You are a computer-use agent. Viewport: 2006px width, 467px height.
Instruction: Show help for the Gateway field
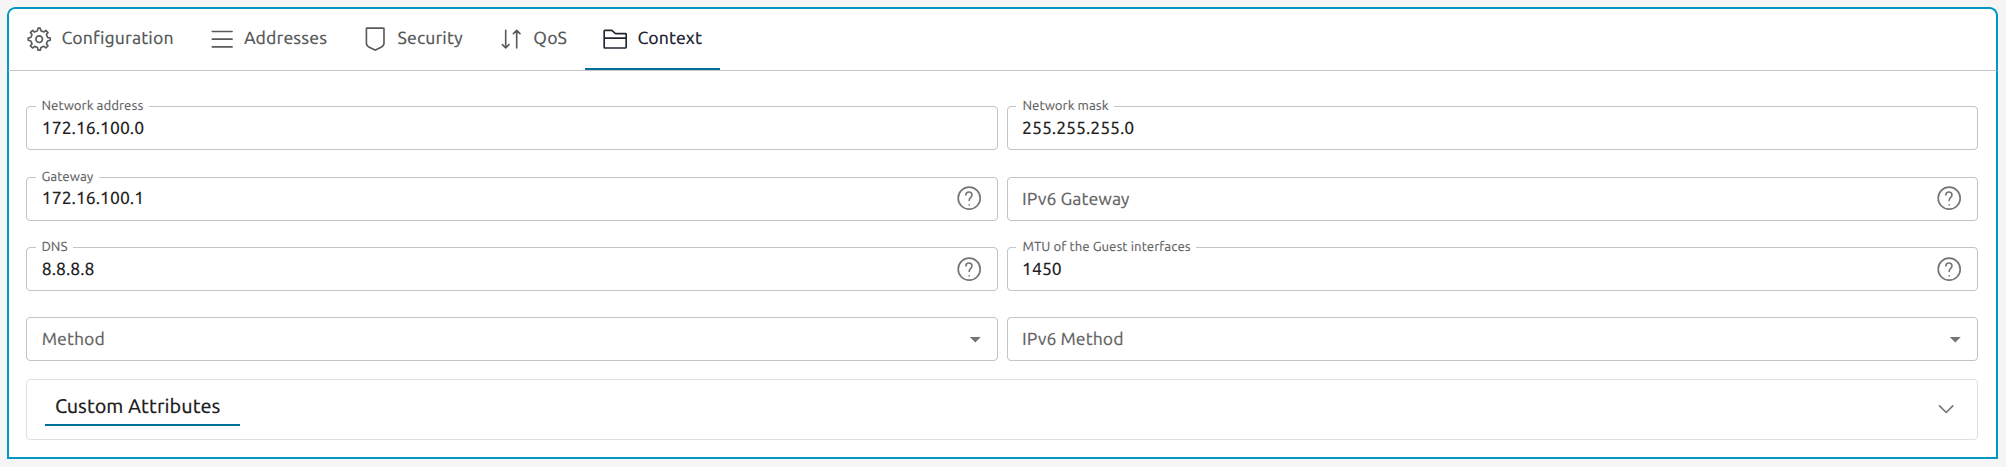(969, 198)
